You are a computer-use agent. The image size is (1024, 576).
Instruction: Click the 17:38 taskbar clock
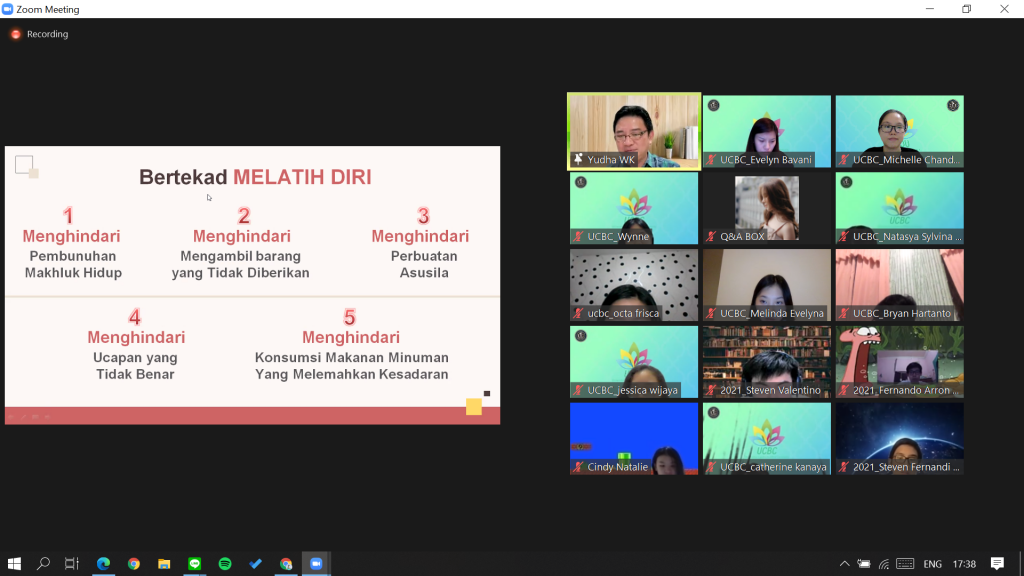coord(964,564)
